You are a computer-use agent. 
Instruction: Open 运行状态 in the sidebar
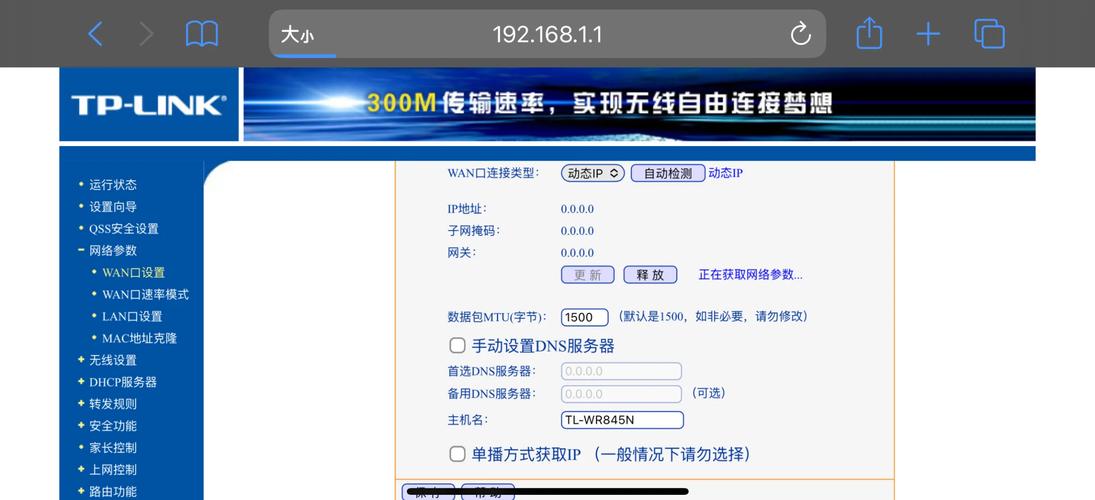112,185
